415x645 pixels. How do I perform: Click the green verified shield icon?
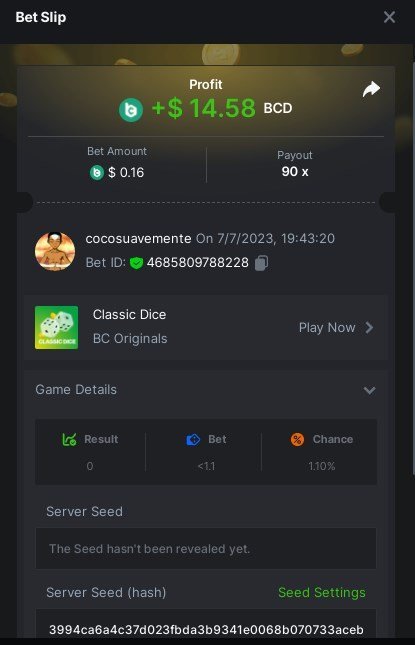pyautogui.click(x=136, y=263)
